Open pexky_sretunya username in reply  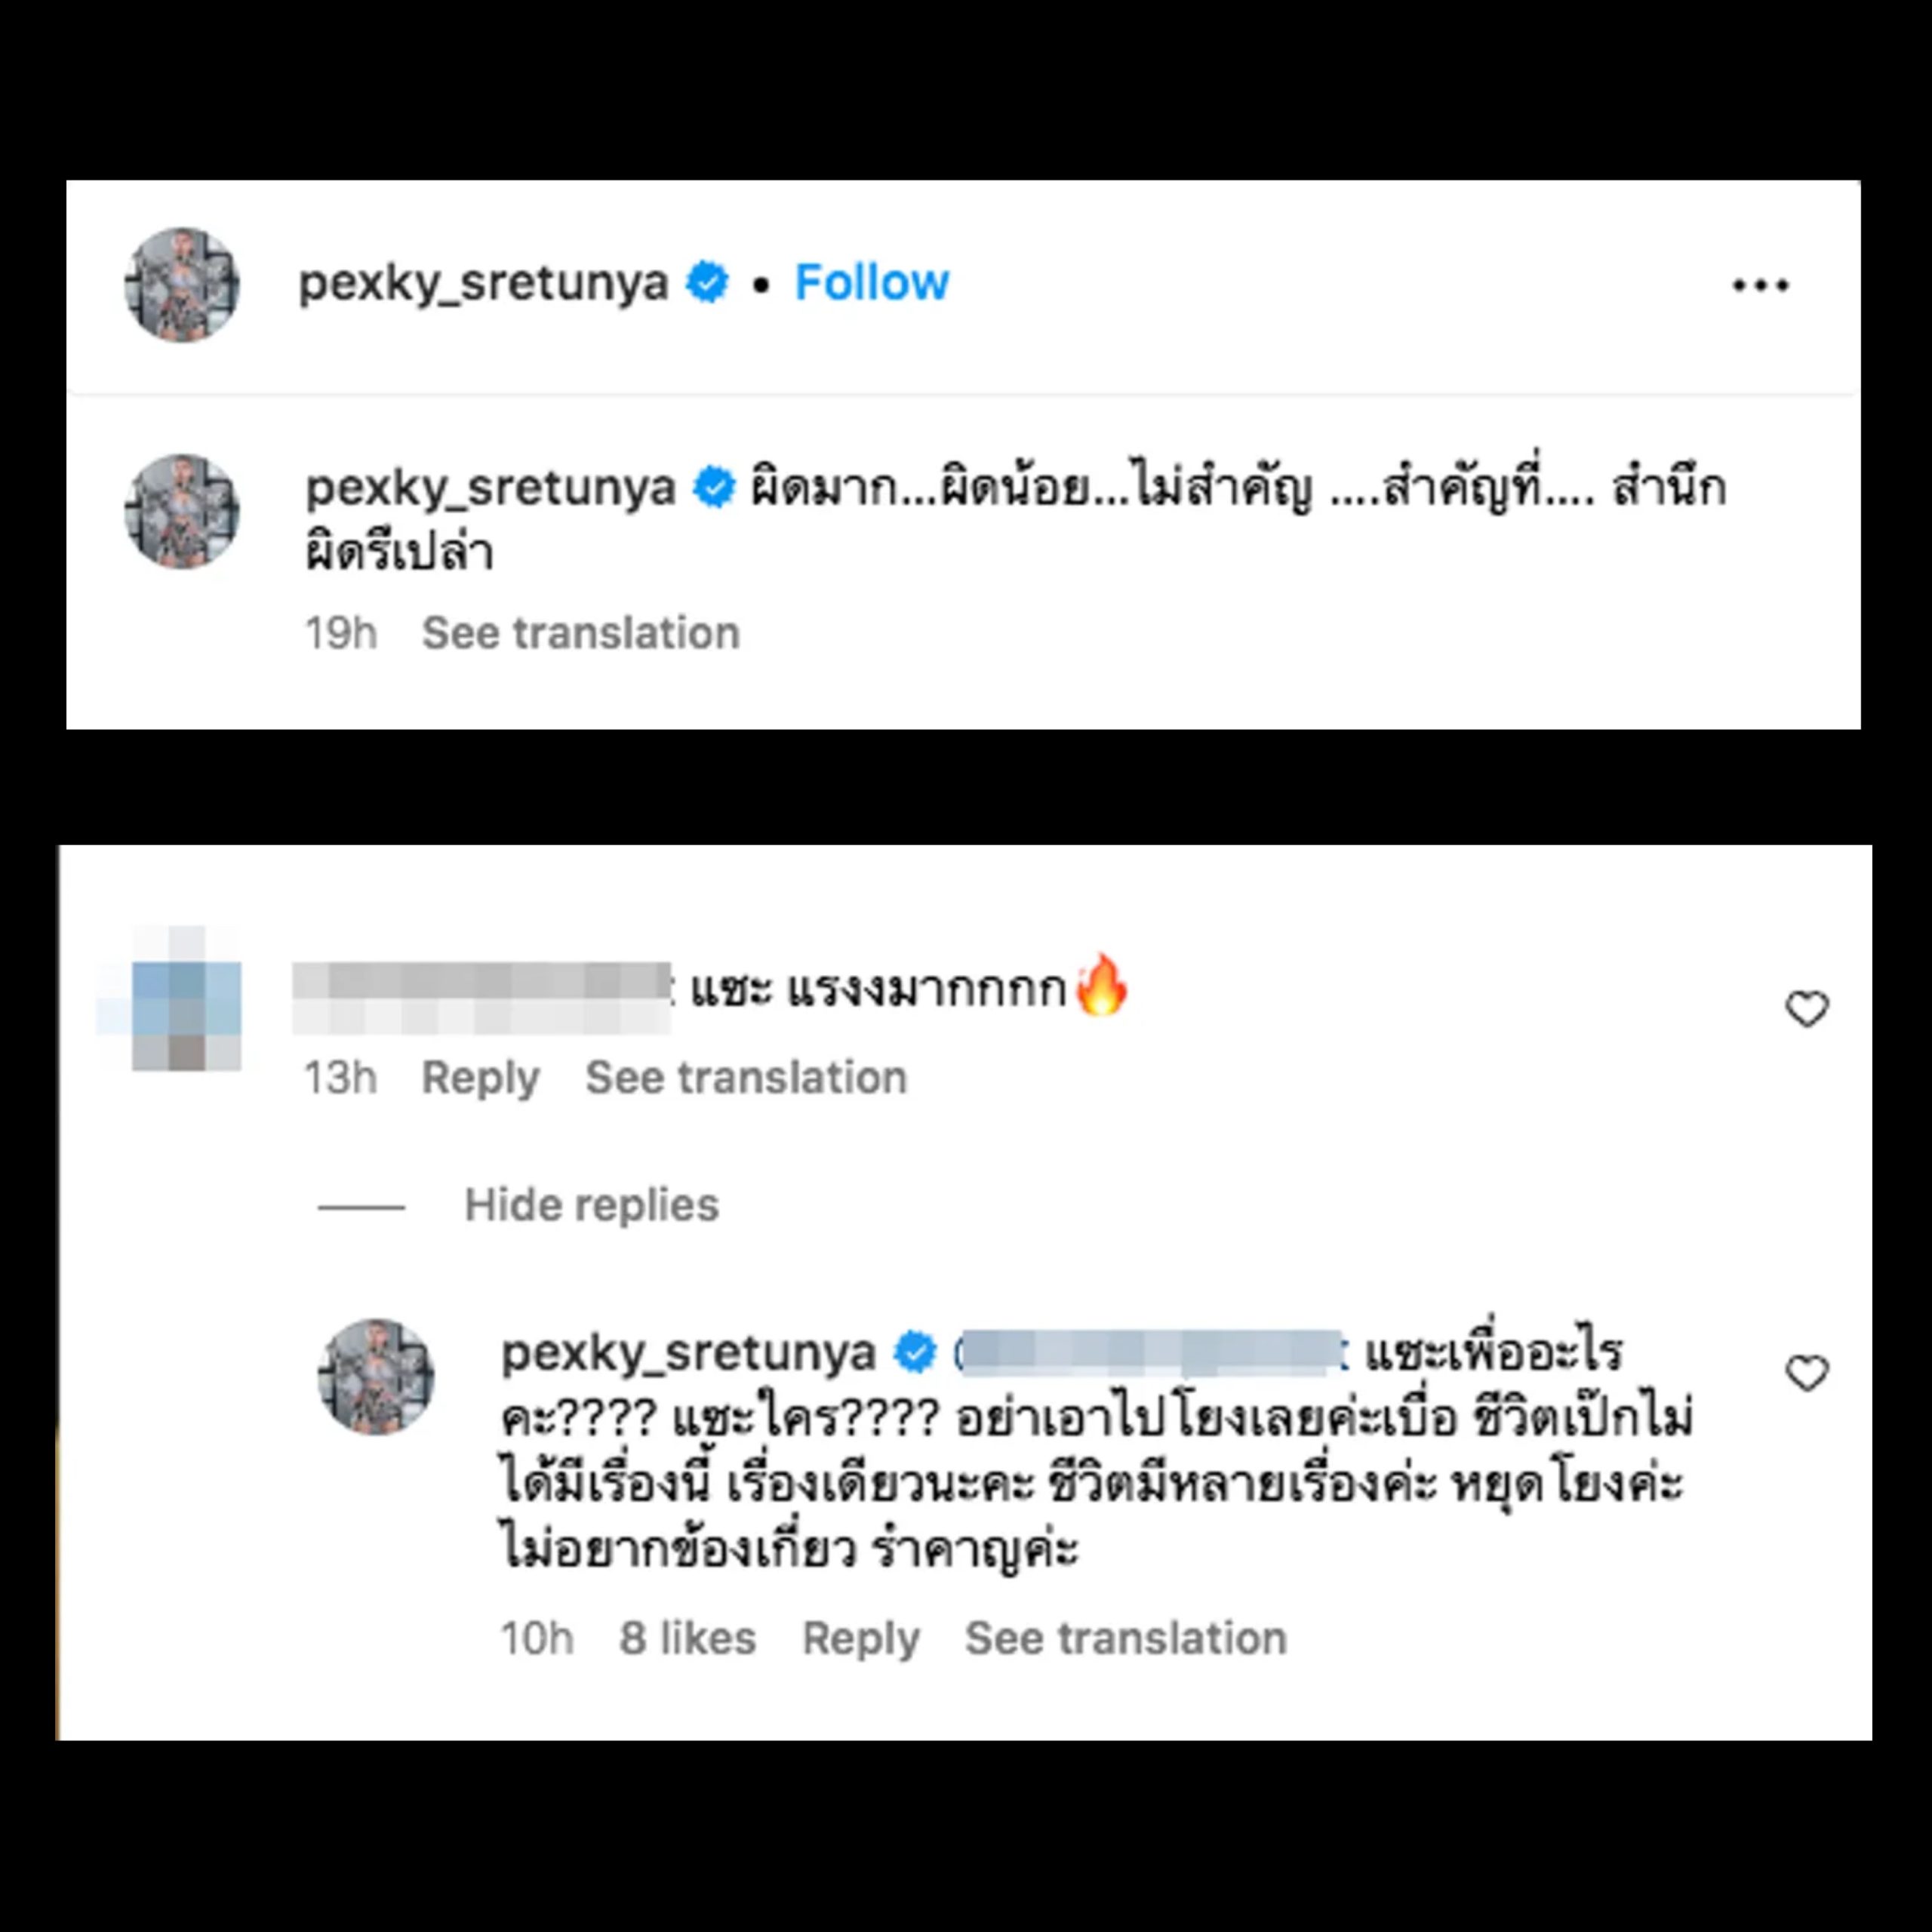click(688, 1353)
